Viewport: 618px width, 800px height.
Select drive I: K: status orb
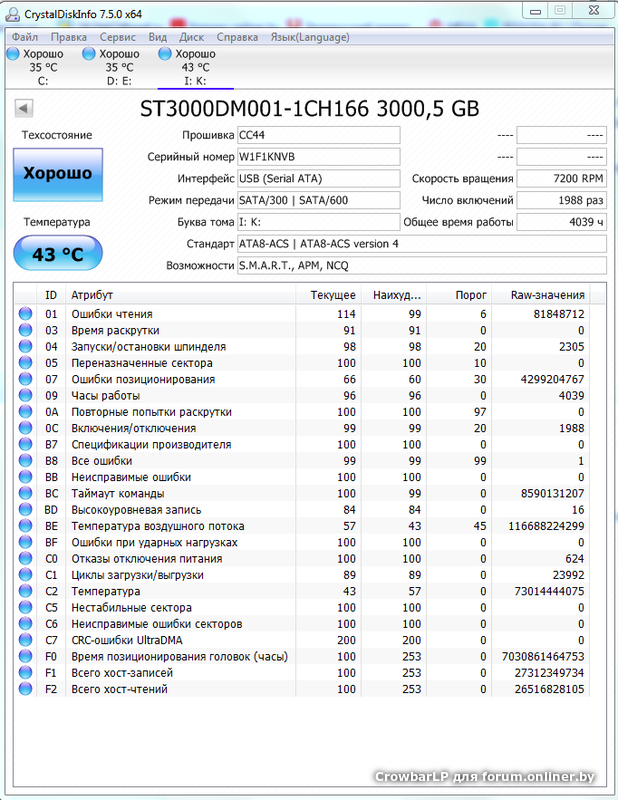(x=165, y=54)
